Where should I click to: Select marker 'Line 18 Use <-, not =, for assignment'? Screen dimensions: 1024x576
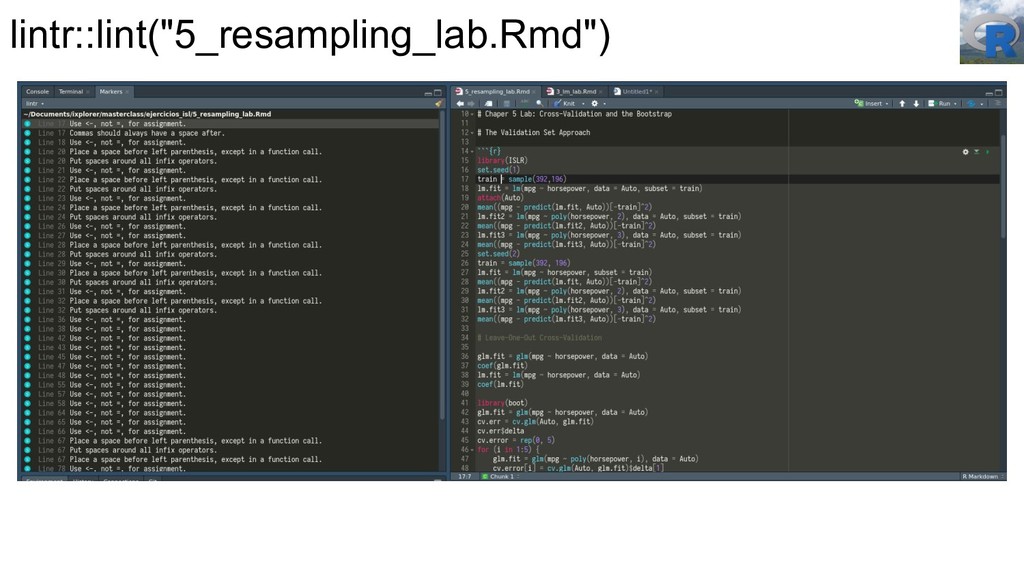(x=232, y=142)
